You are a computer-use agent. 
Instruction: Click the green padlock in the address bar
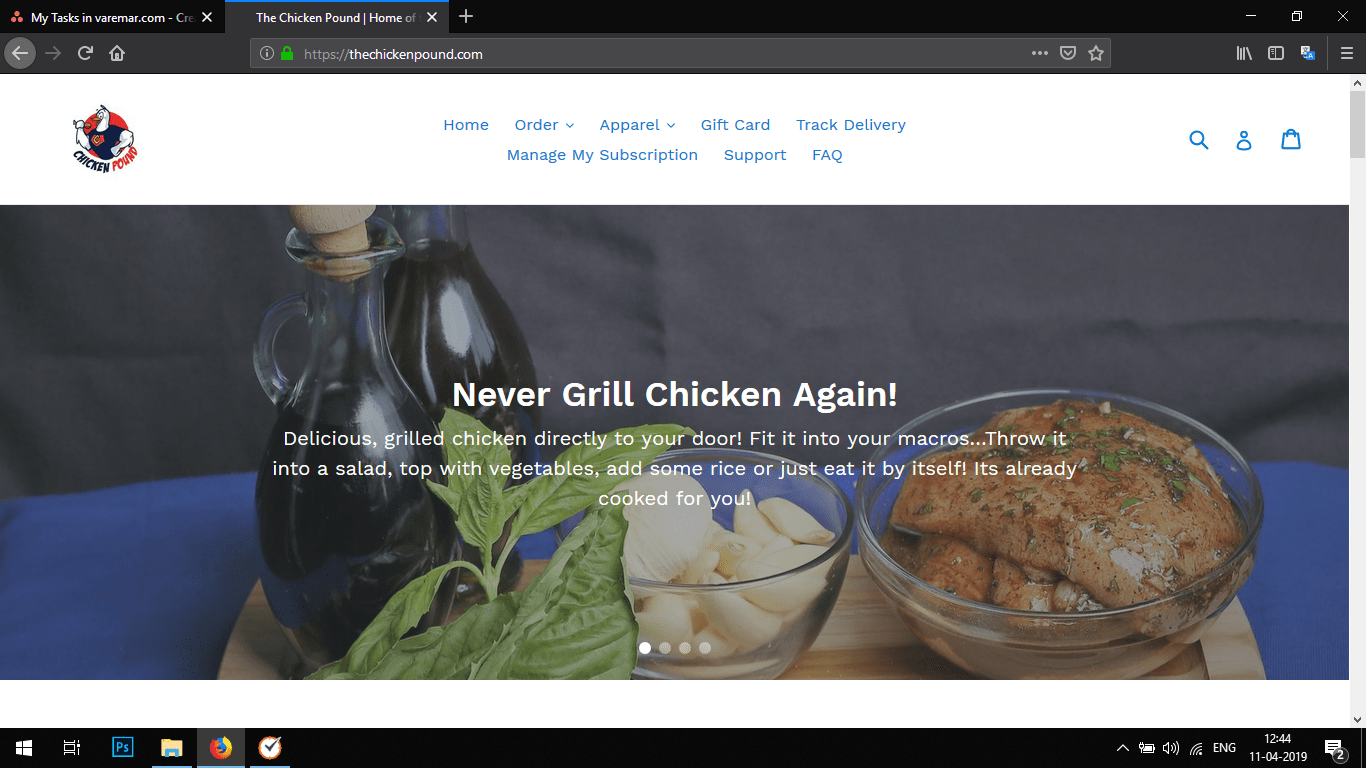[287, 54]
